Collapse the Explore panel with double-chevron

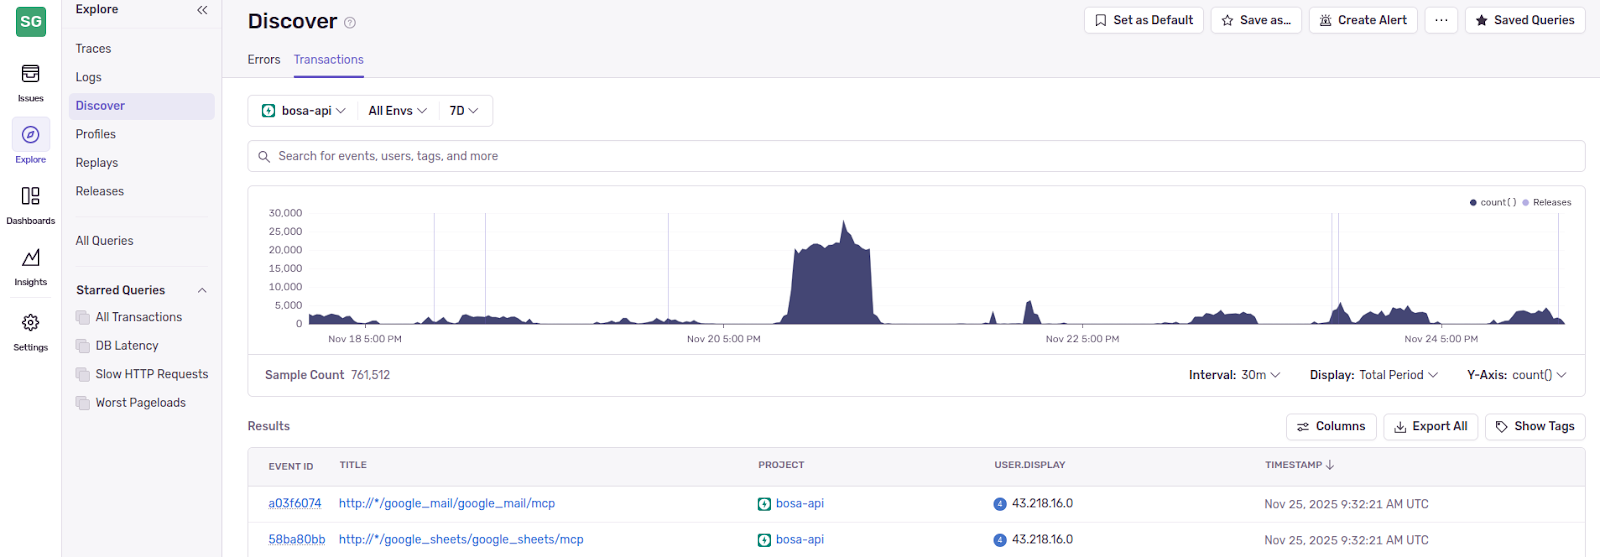point(202,10)
